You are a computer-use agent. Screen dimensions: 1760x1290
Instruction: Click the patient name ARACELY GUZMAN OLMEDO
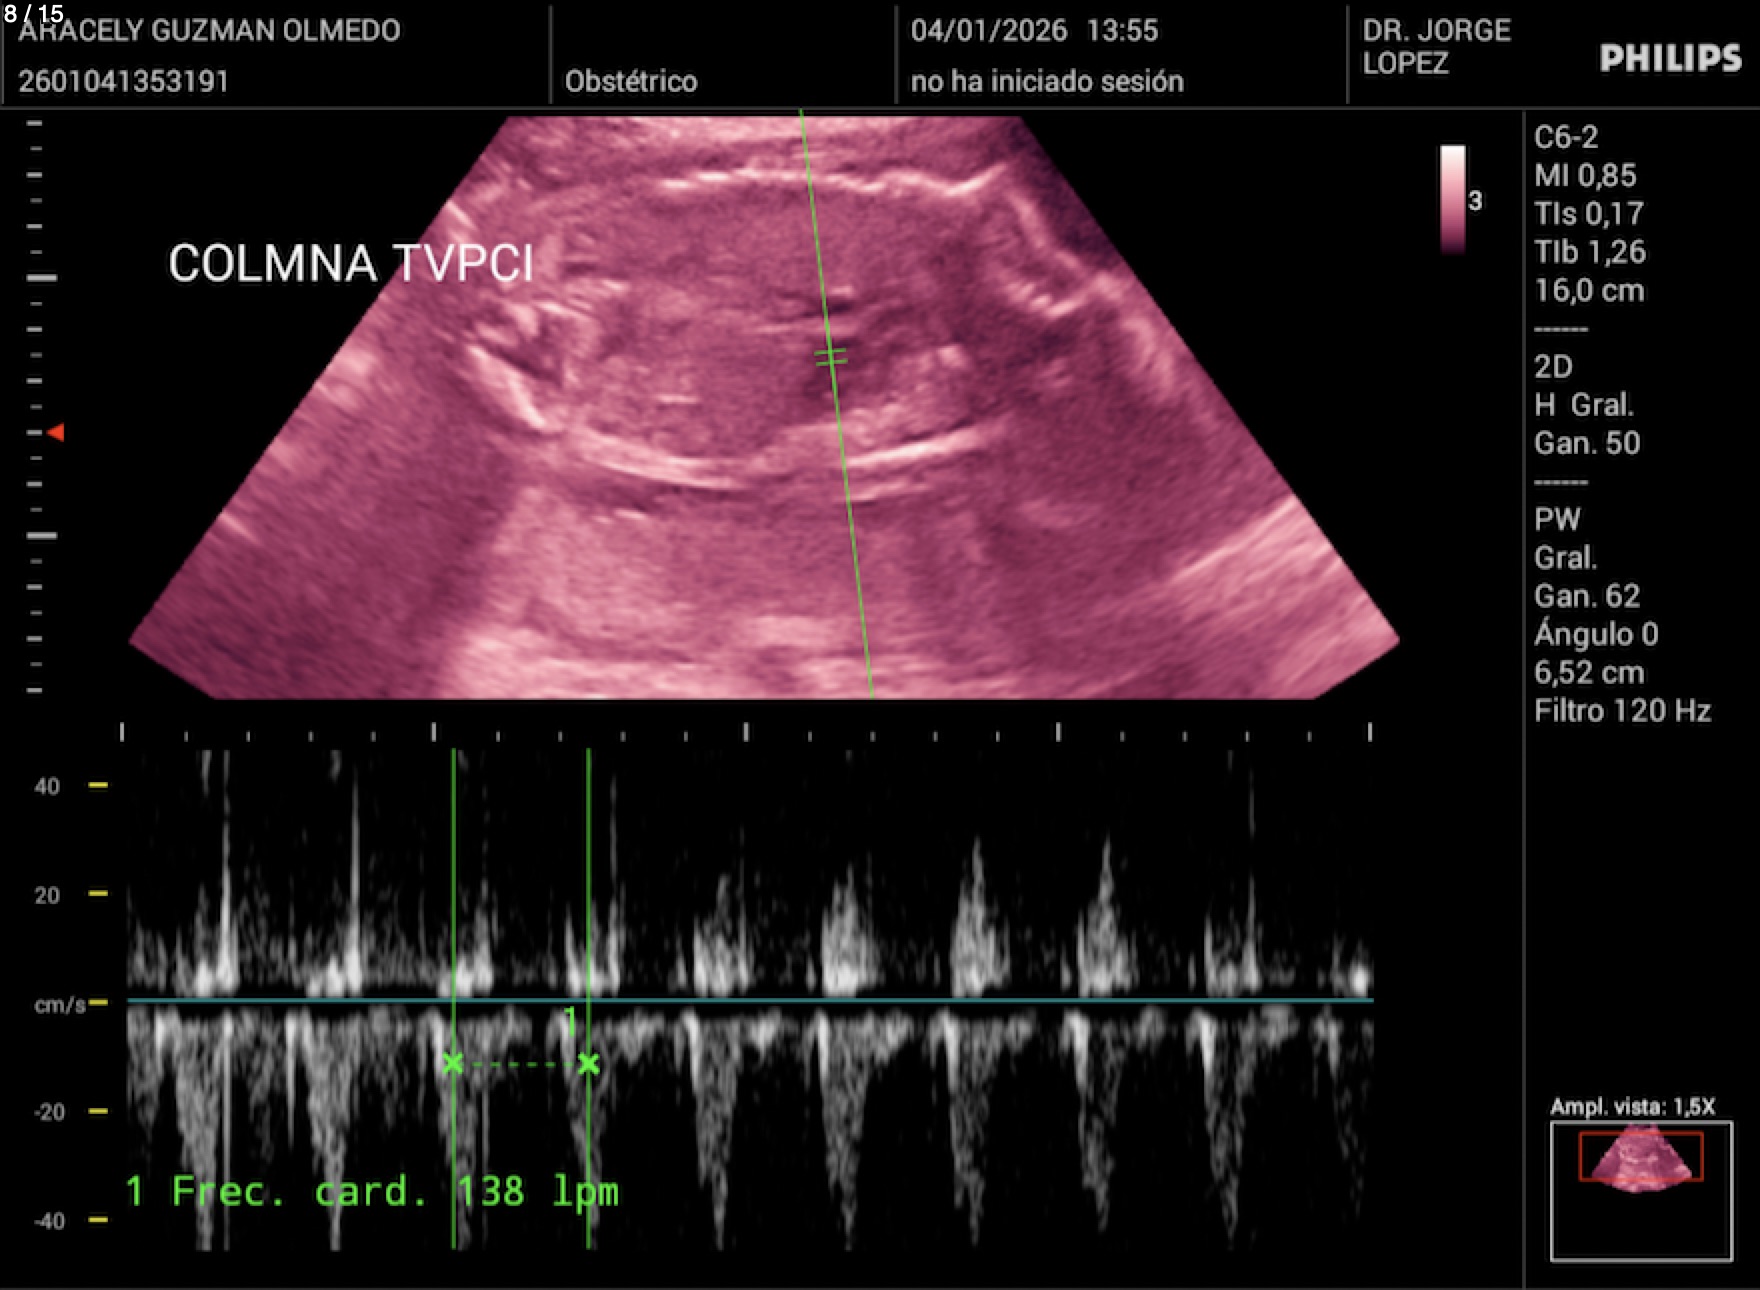click(x=209, y=31)
